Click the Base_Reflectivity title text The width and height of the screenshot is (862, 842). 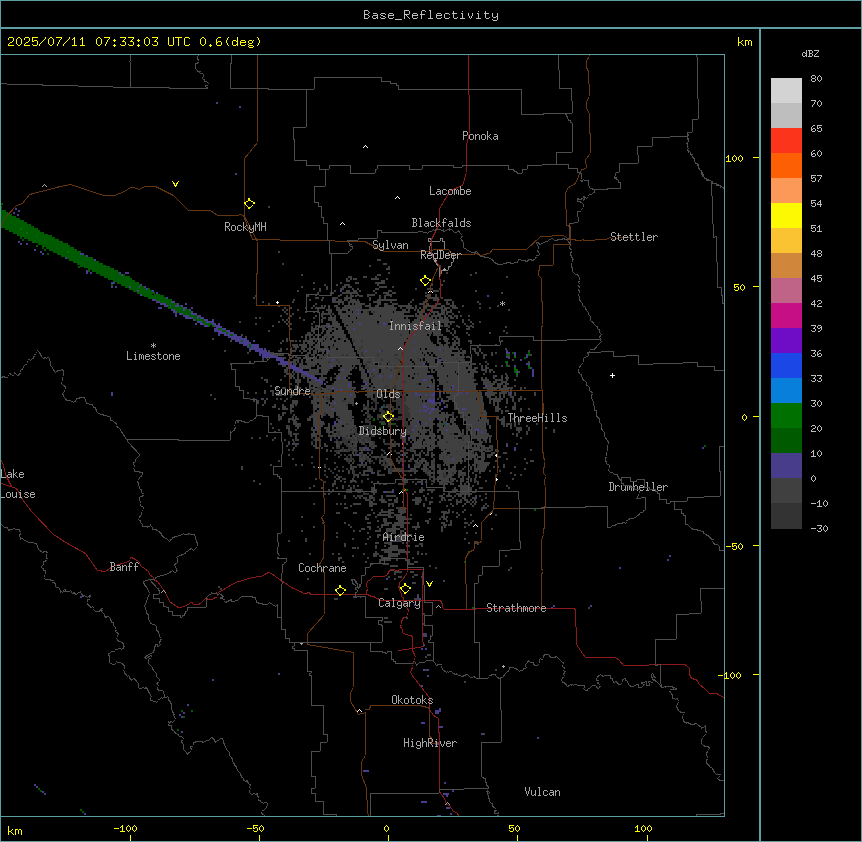click(431, 15)
